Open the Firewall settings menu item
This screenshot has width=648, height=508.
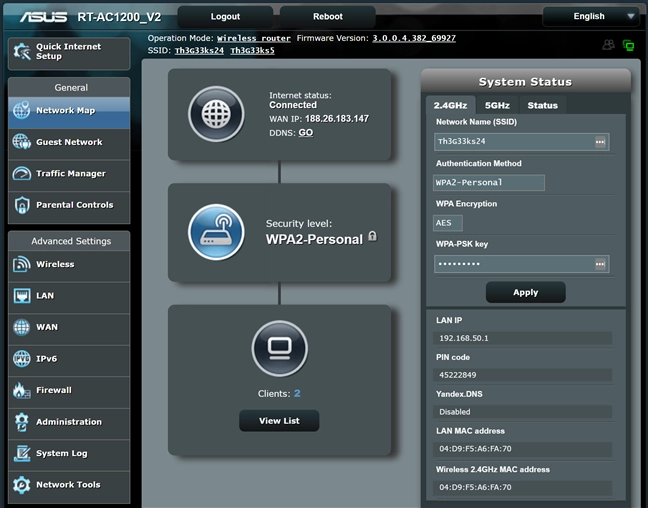pyautogui.click(x=69, y=390)
